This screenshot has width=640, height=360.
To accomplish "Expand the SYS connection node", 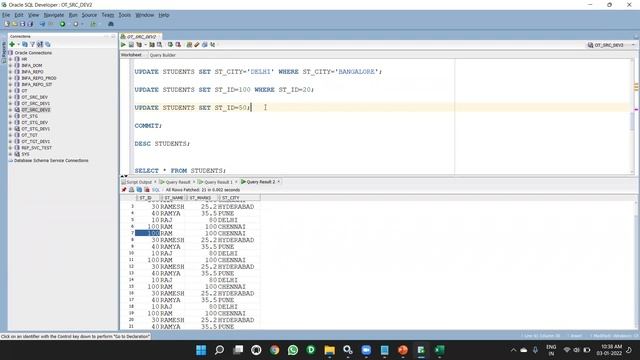I will (x=11, y=154).
